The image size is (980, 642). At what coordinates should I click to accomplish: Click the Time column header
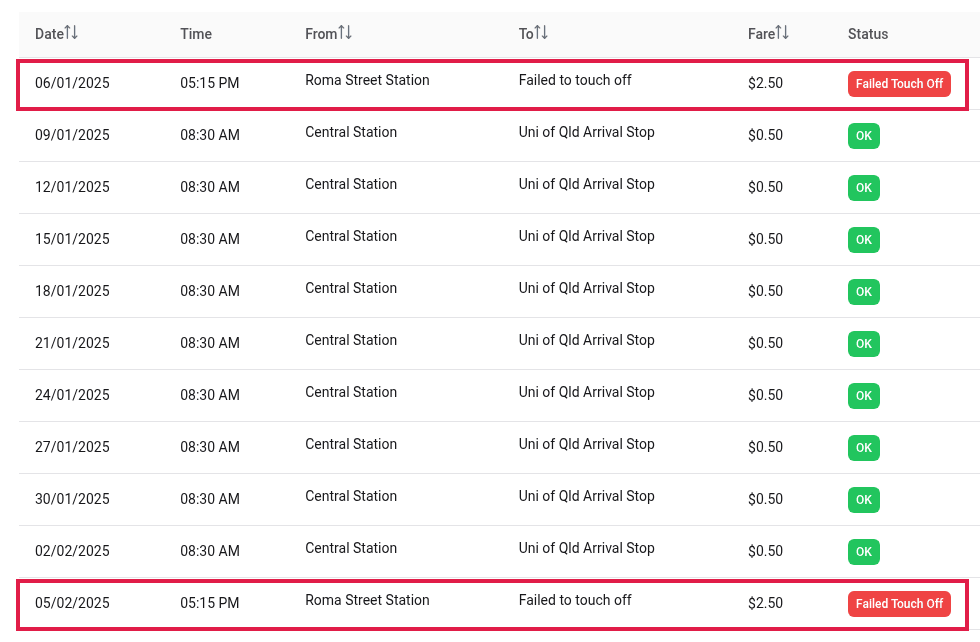pos(196,34)
